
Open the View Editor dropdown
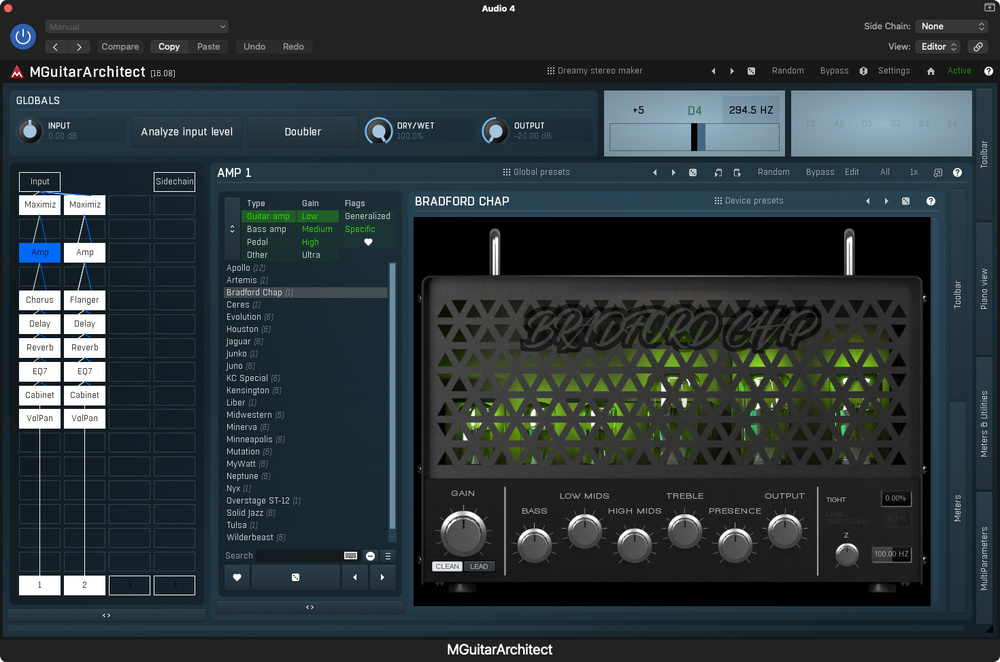coord(939,47)
